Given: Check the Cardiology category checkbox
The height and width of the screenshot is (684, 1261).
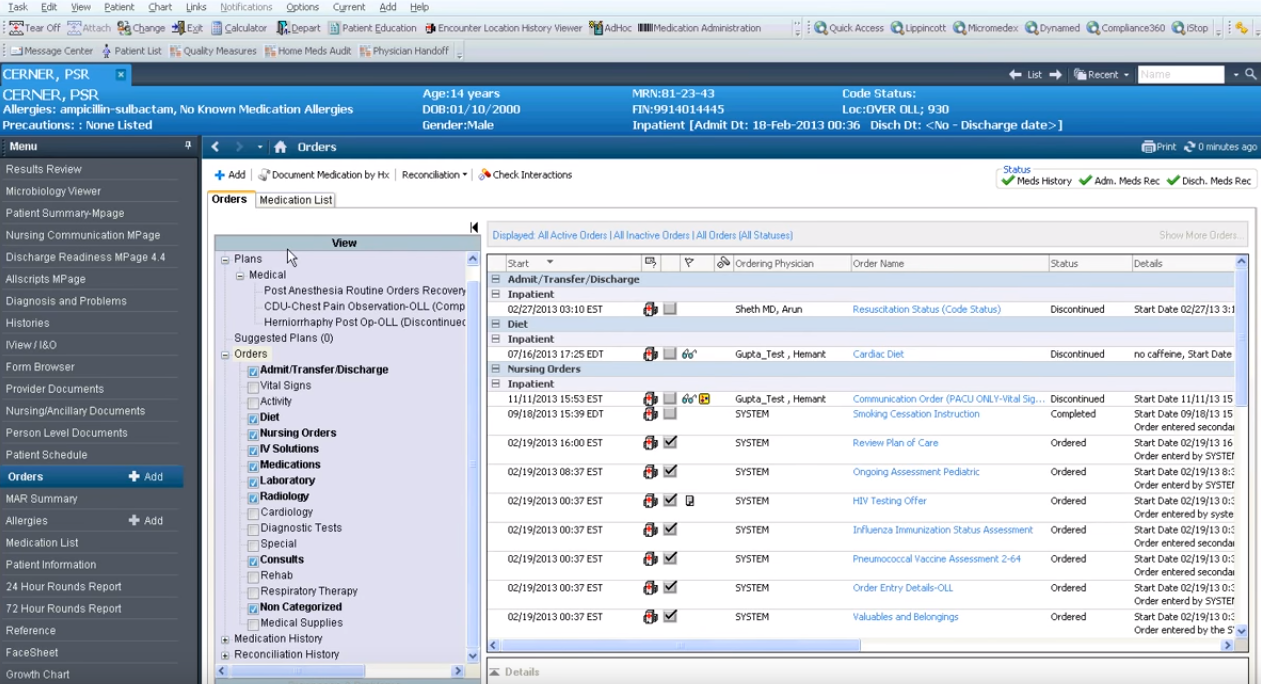Looking at the screenshot, I should [253, 513].
